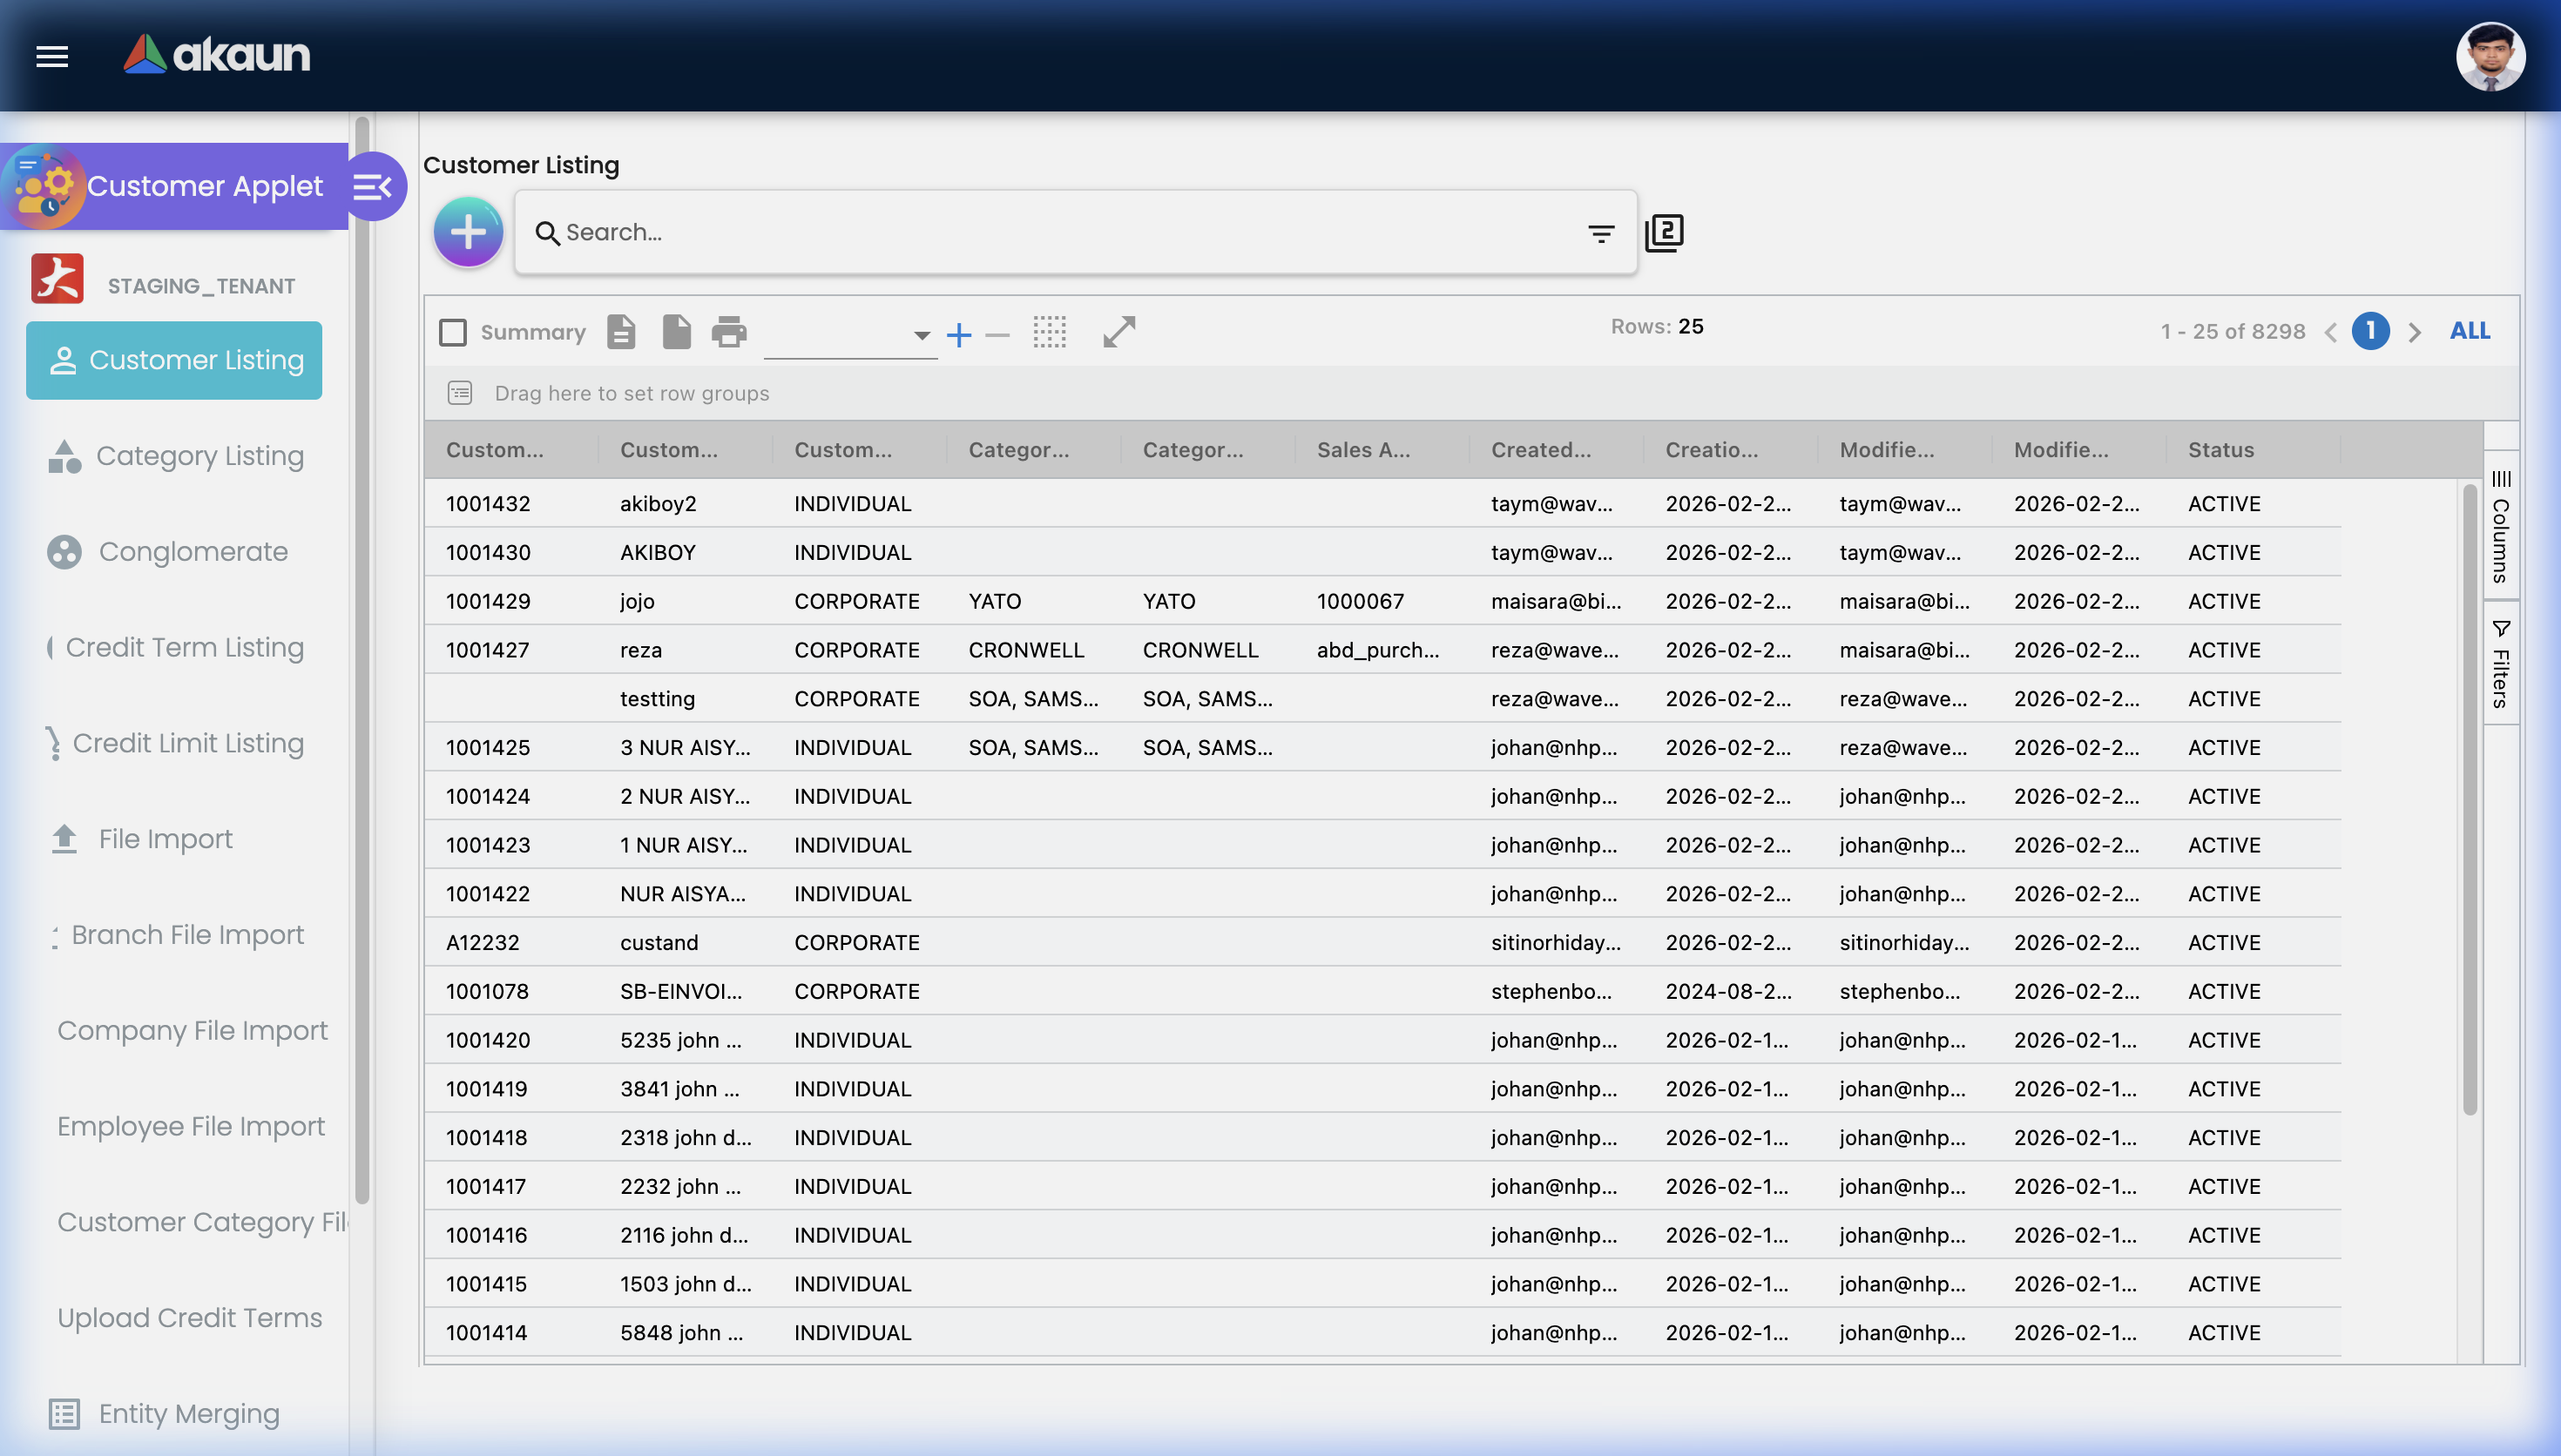Toggle selection checkbox off for Summary row
The height and width of the screenshot is (1456, 2561).
click(x=452, y=331)
